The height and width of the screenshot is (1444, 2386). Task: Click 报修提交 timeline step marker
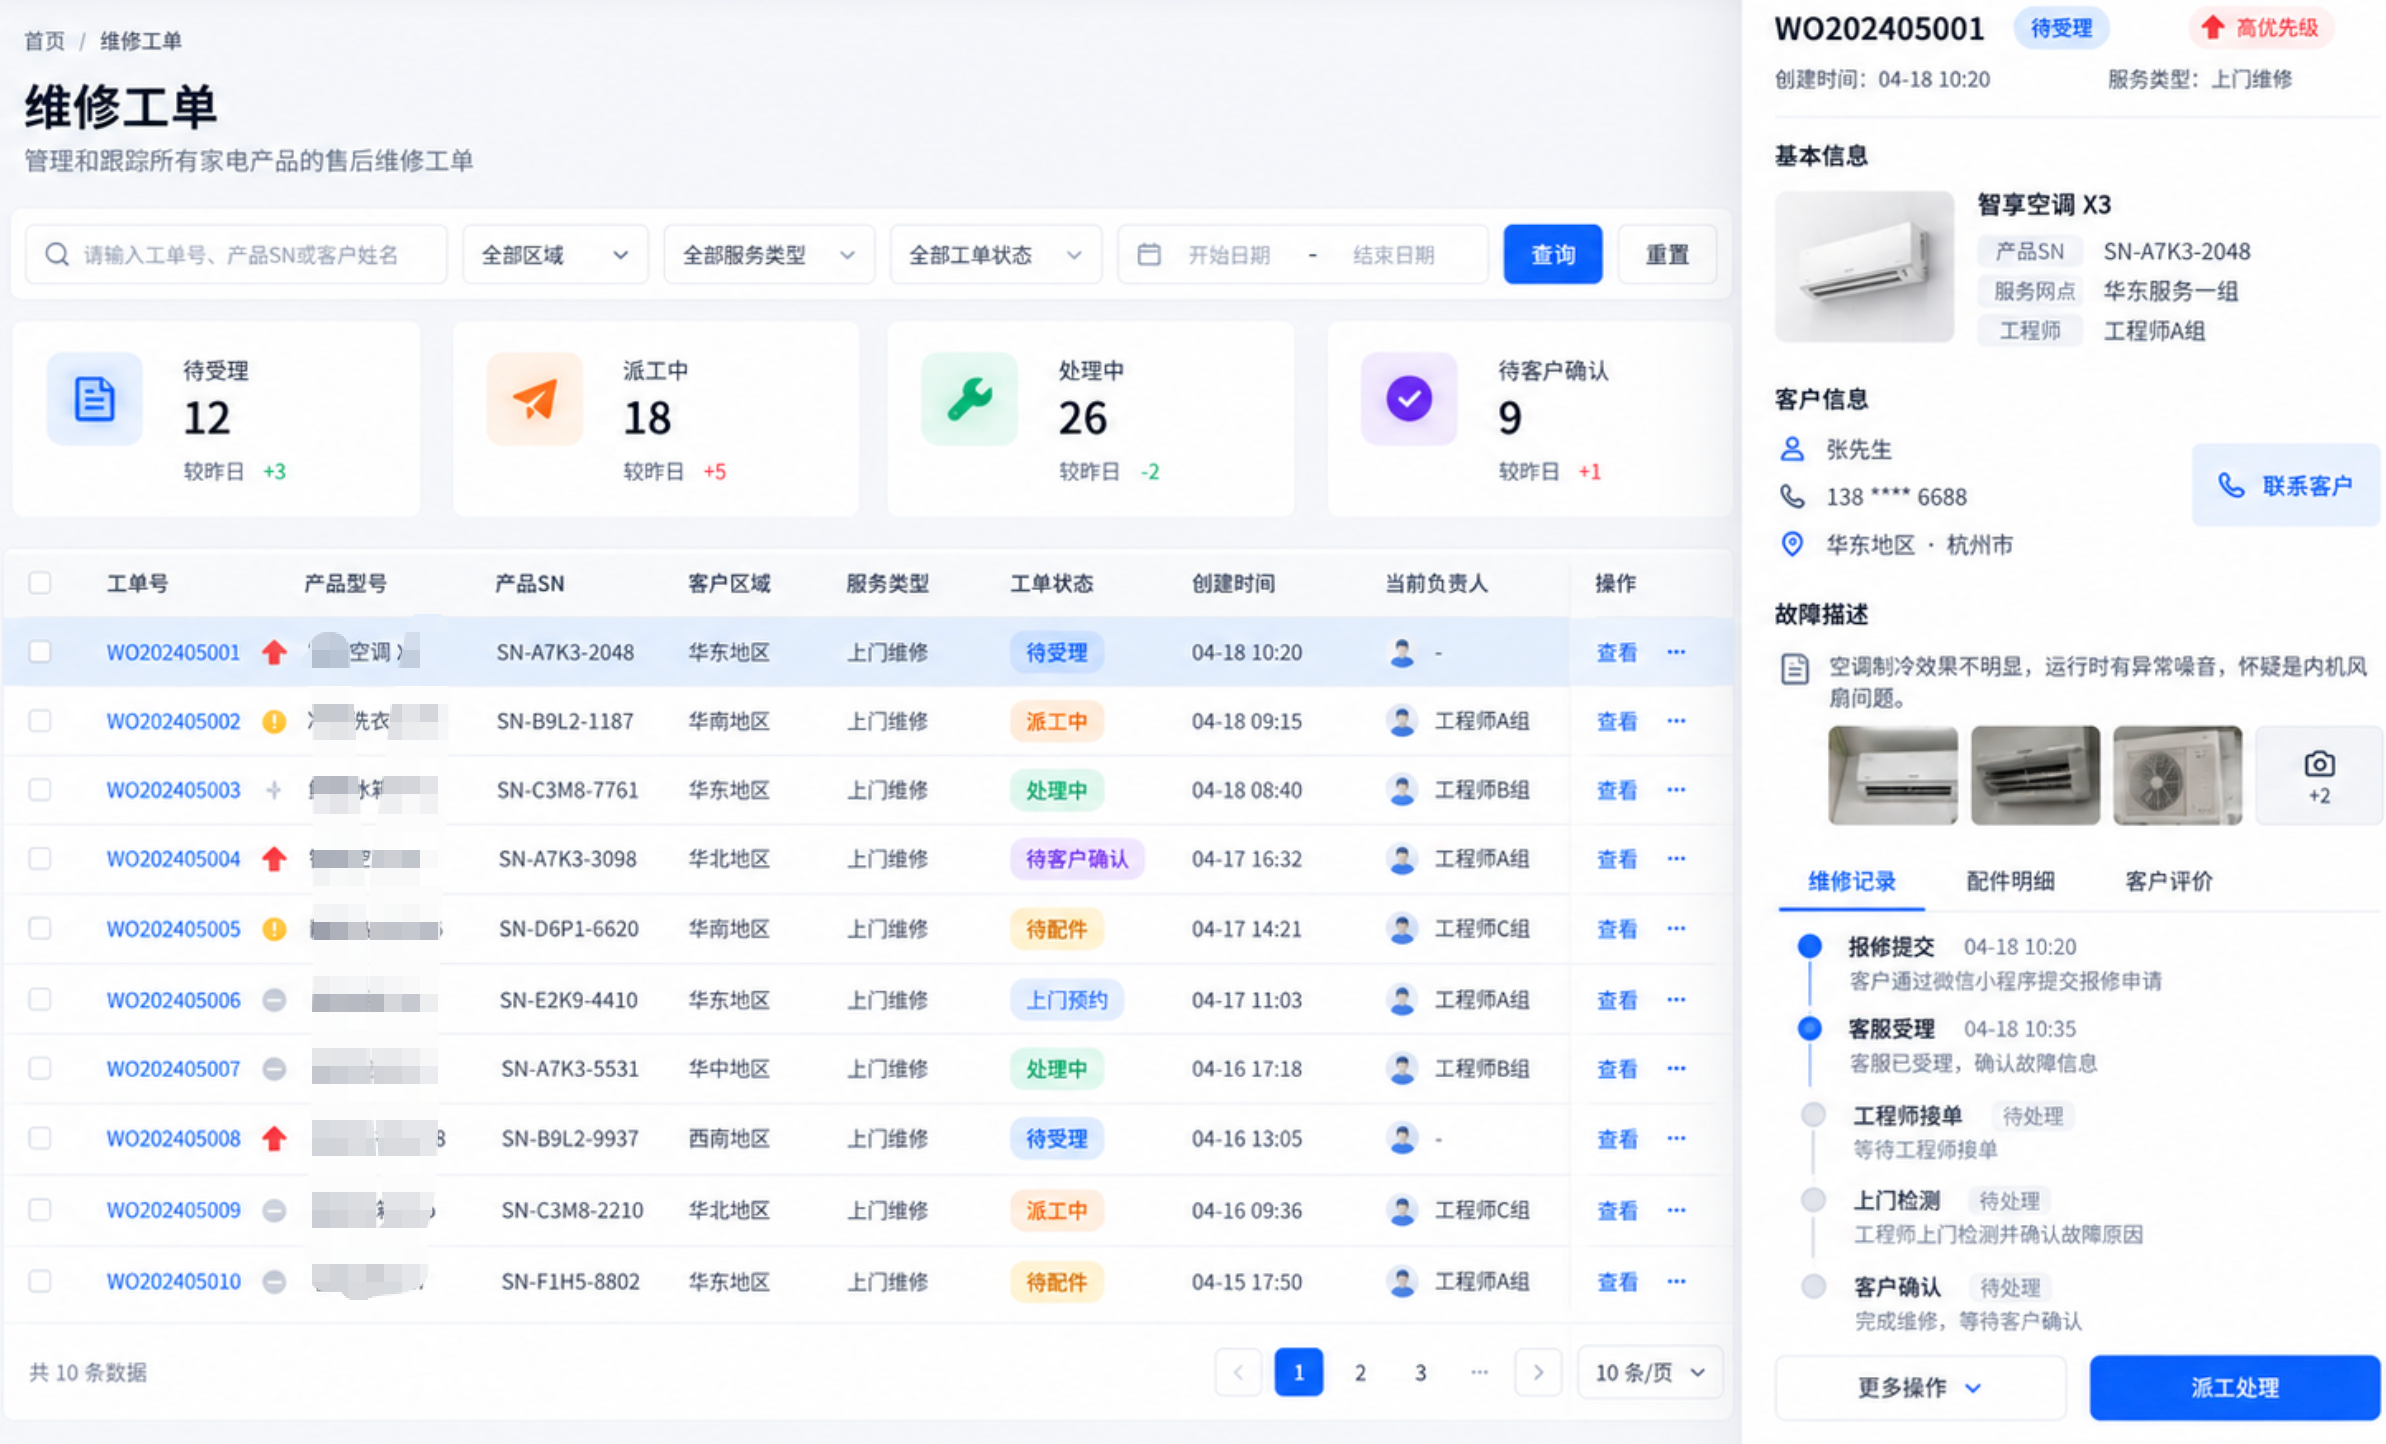(x=1809, y=946)
